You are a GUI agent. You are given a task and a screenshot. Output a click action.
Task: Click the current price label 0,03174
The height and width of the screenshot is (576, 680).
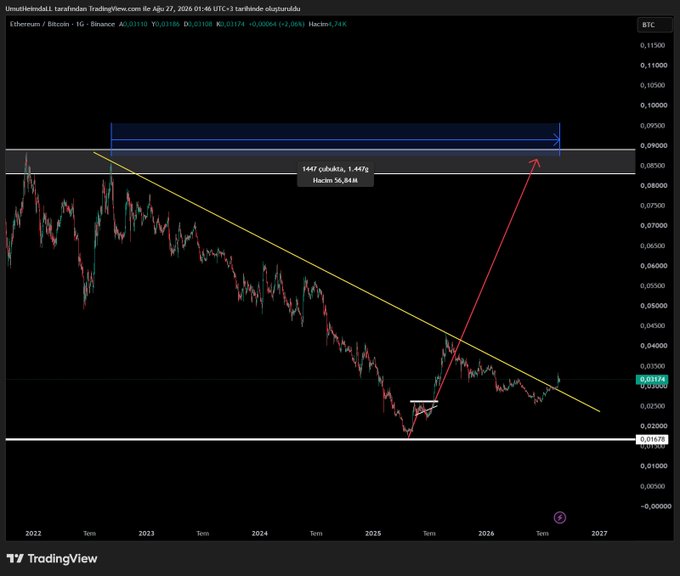tap(652, 379)
